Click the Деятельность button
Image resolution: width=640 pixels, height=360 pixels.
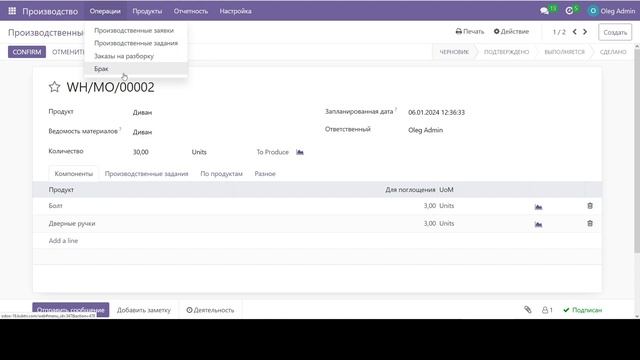(x=210, y=310)
